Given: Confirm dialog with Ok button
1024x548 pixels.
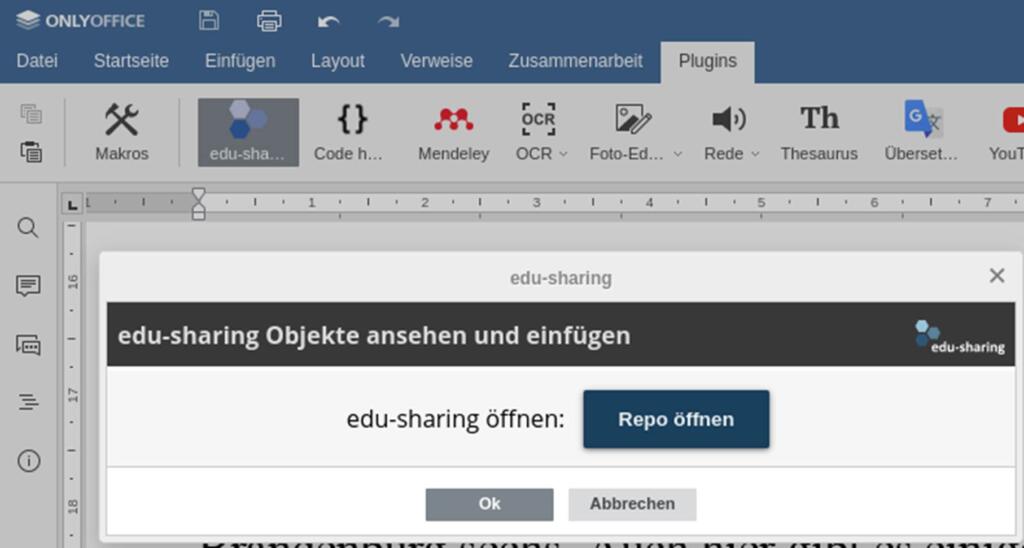Looking at the screenshot, I should pyautogui.click(x=489, y=504).
